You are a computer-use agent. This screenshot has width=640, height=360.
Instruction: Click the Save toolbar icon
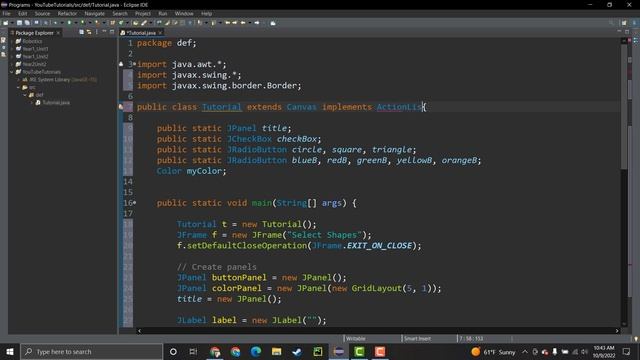click(x=19, y=23)
